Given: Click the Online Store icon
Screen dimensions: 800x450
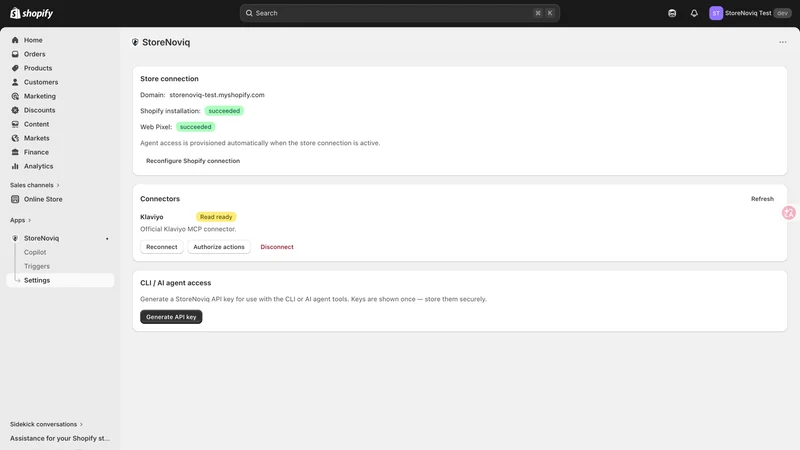Looking at the screenshot, I should [x=15, y=199].
